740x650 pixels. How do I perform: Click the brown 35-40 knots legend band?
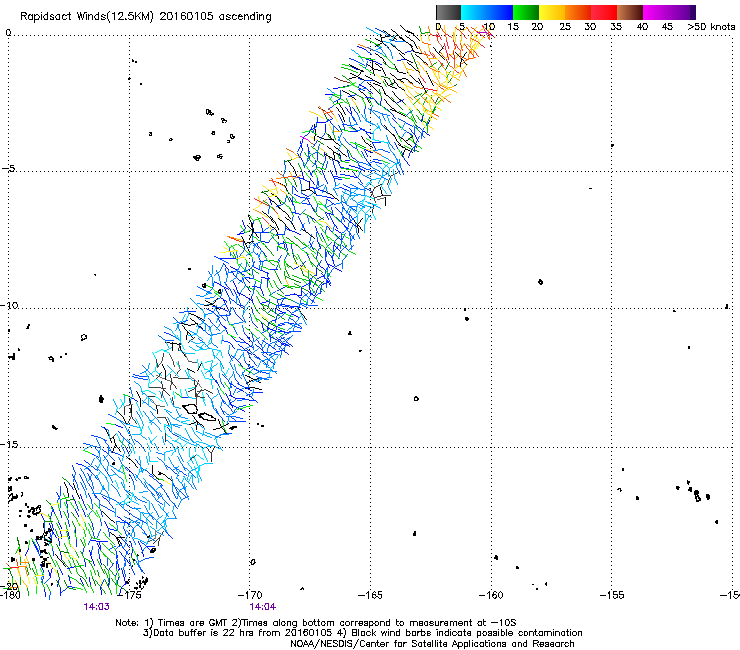630,12
